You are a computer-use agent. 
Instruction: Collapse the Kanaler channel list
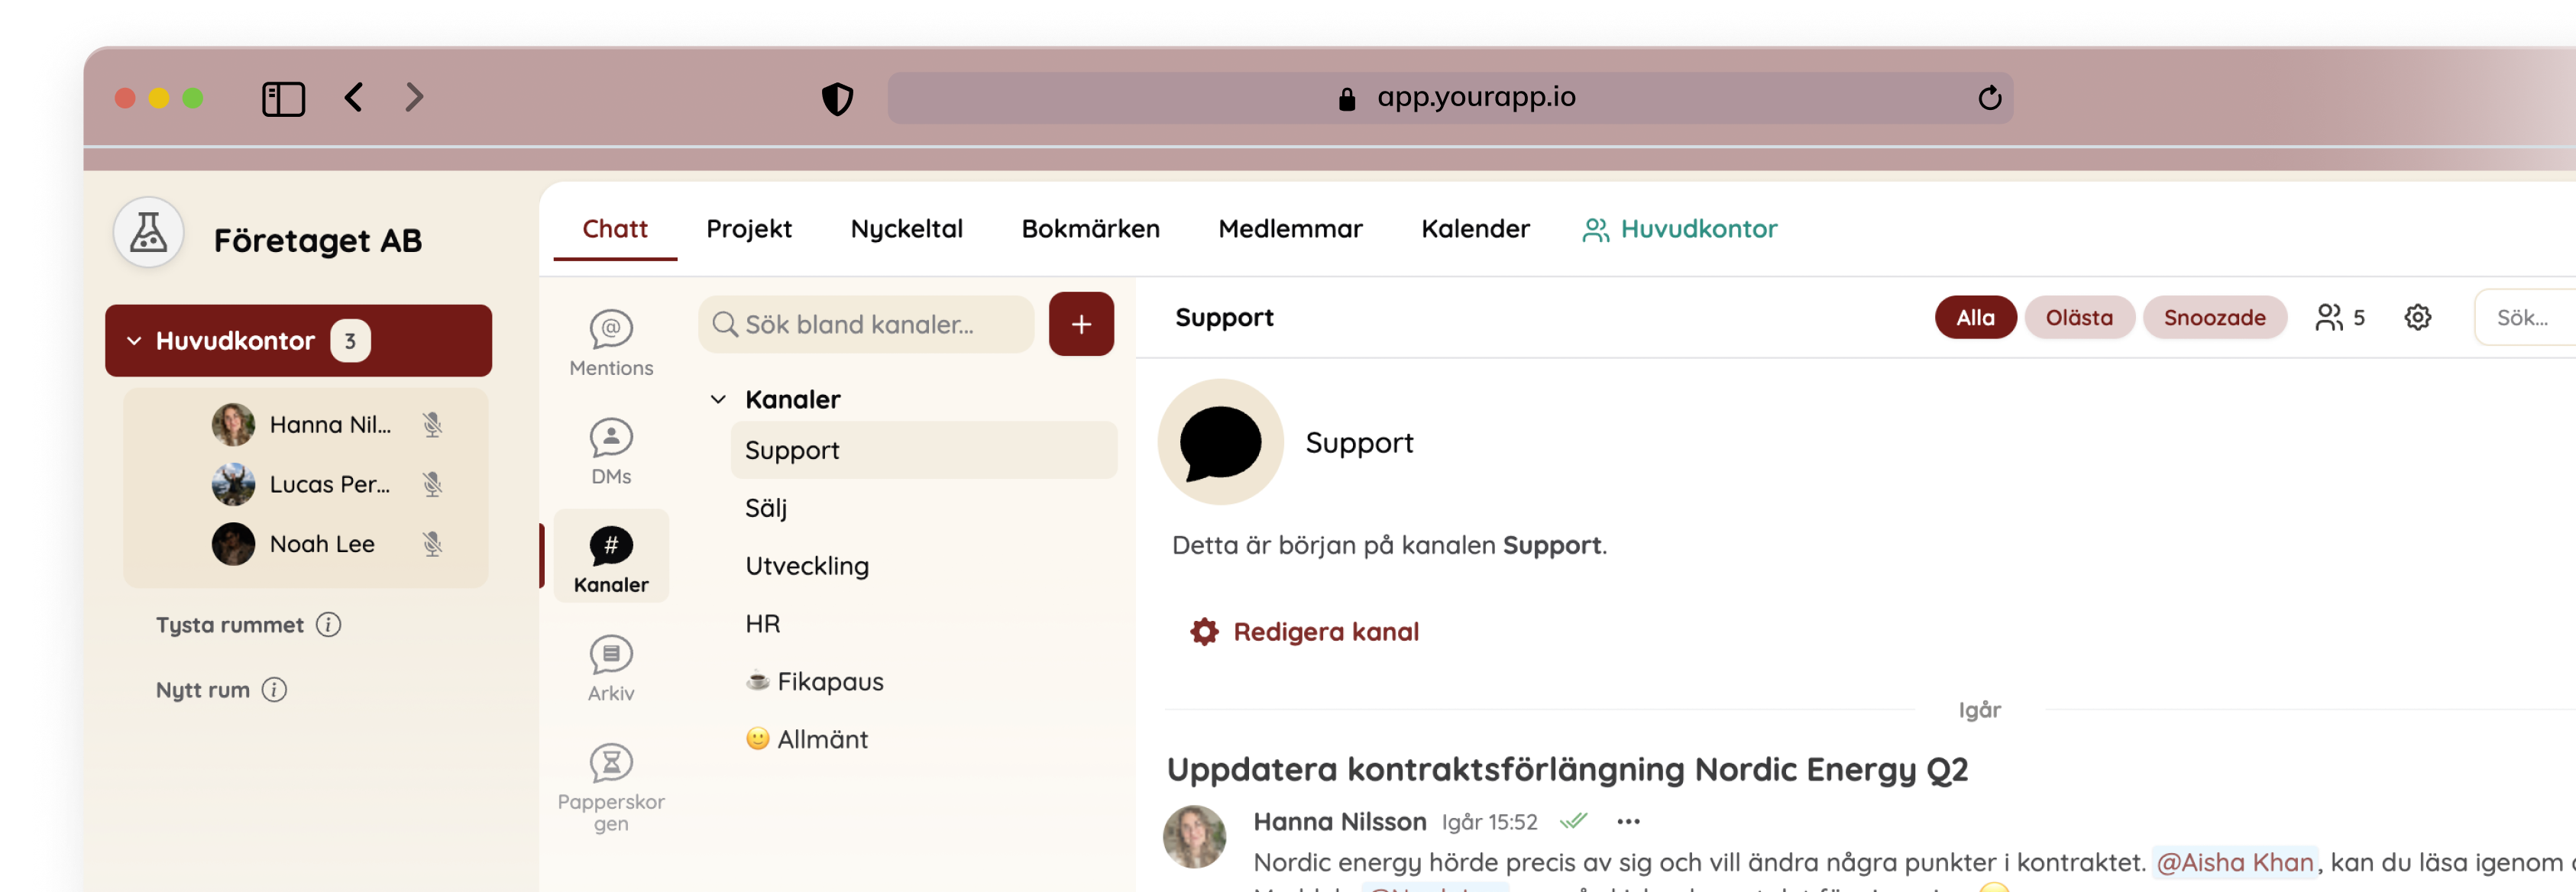(718, 399)
